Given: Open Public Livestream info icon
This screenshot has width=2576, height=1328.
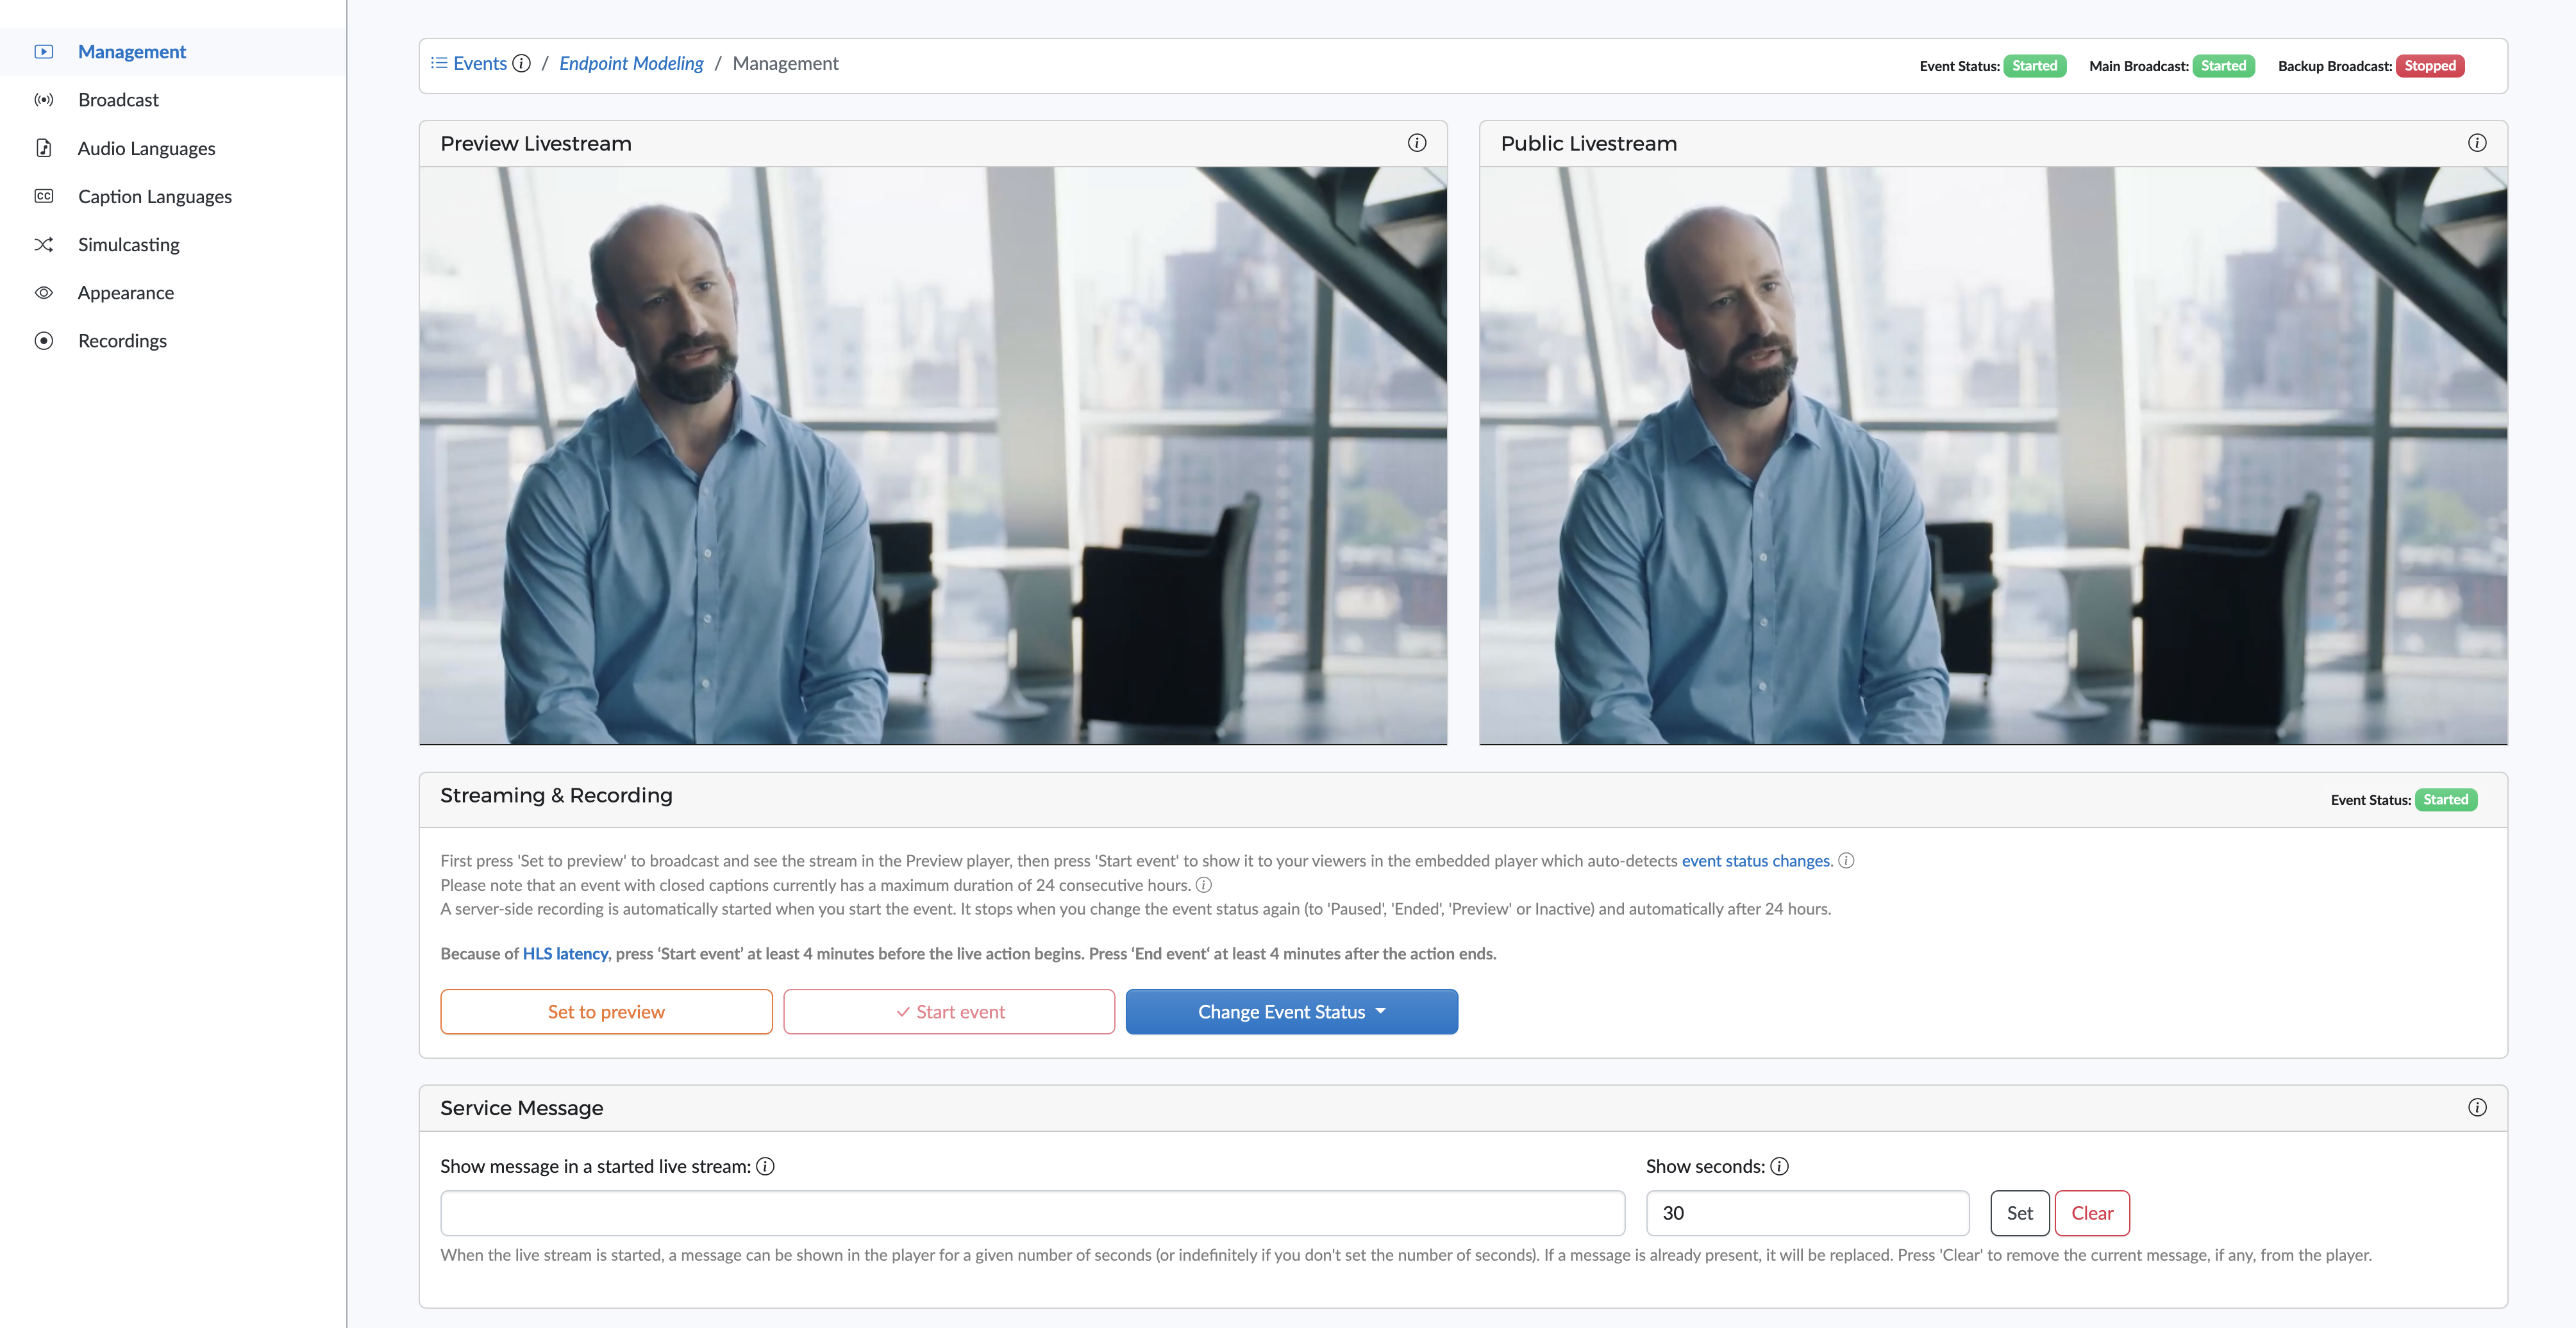Looking at the screenshot, I should point(2477,143).
